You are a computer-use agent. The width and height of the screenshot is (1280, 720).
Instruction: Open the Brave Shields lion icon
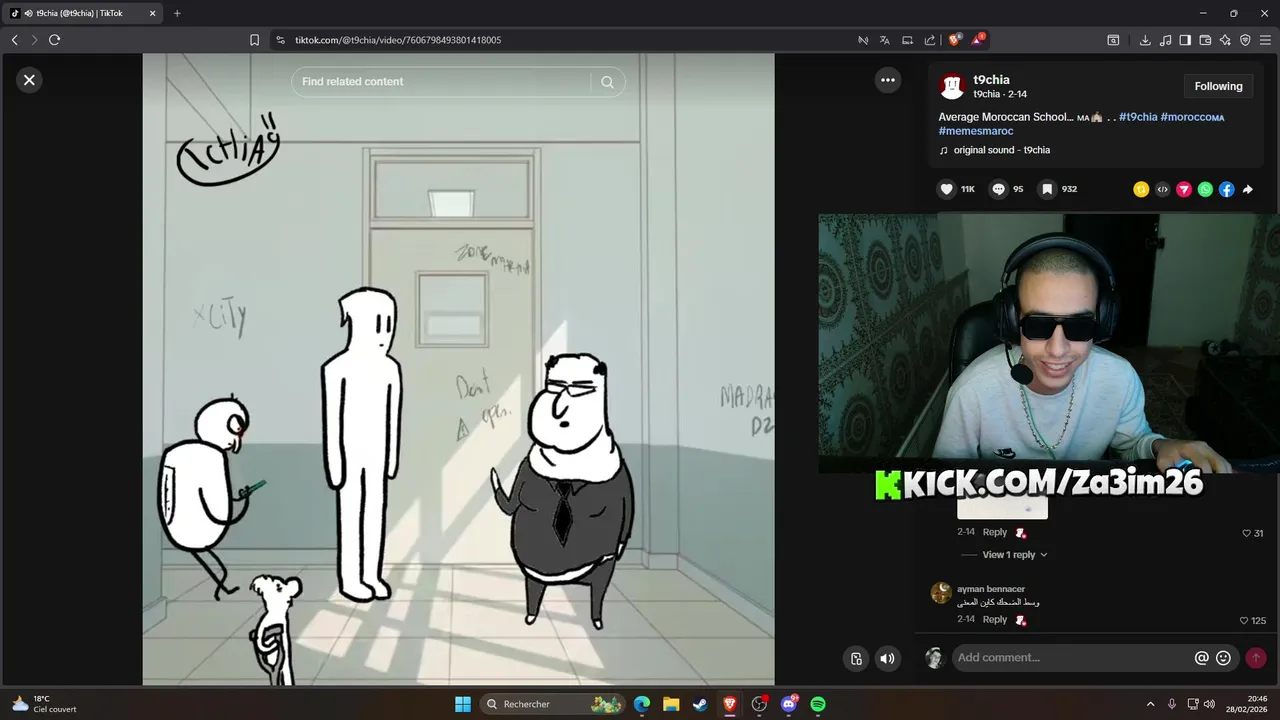[954, 40]
